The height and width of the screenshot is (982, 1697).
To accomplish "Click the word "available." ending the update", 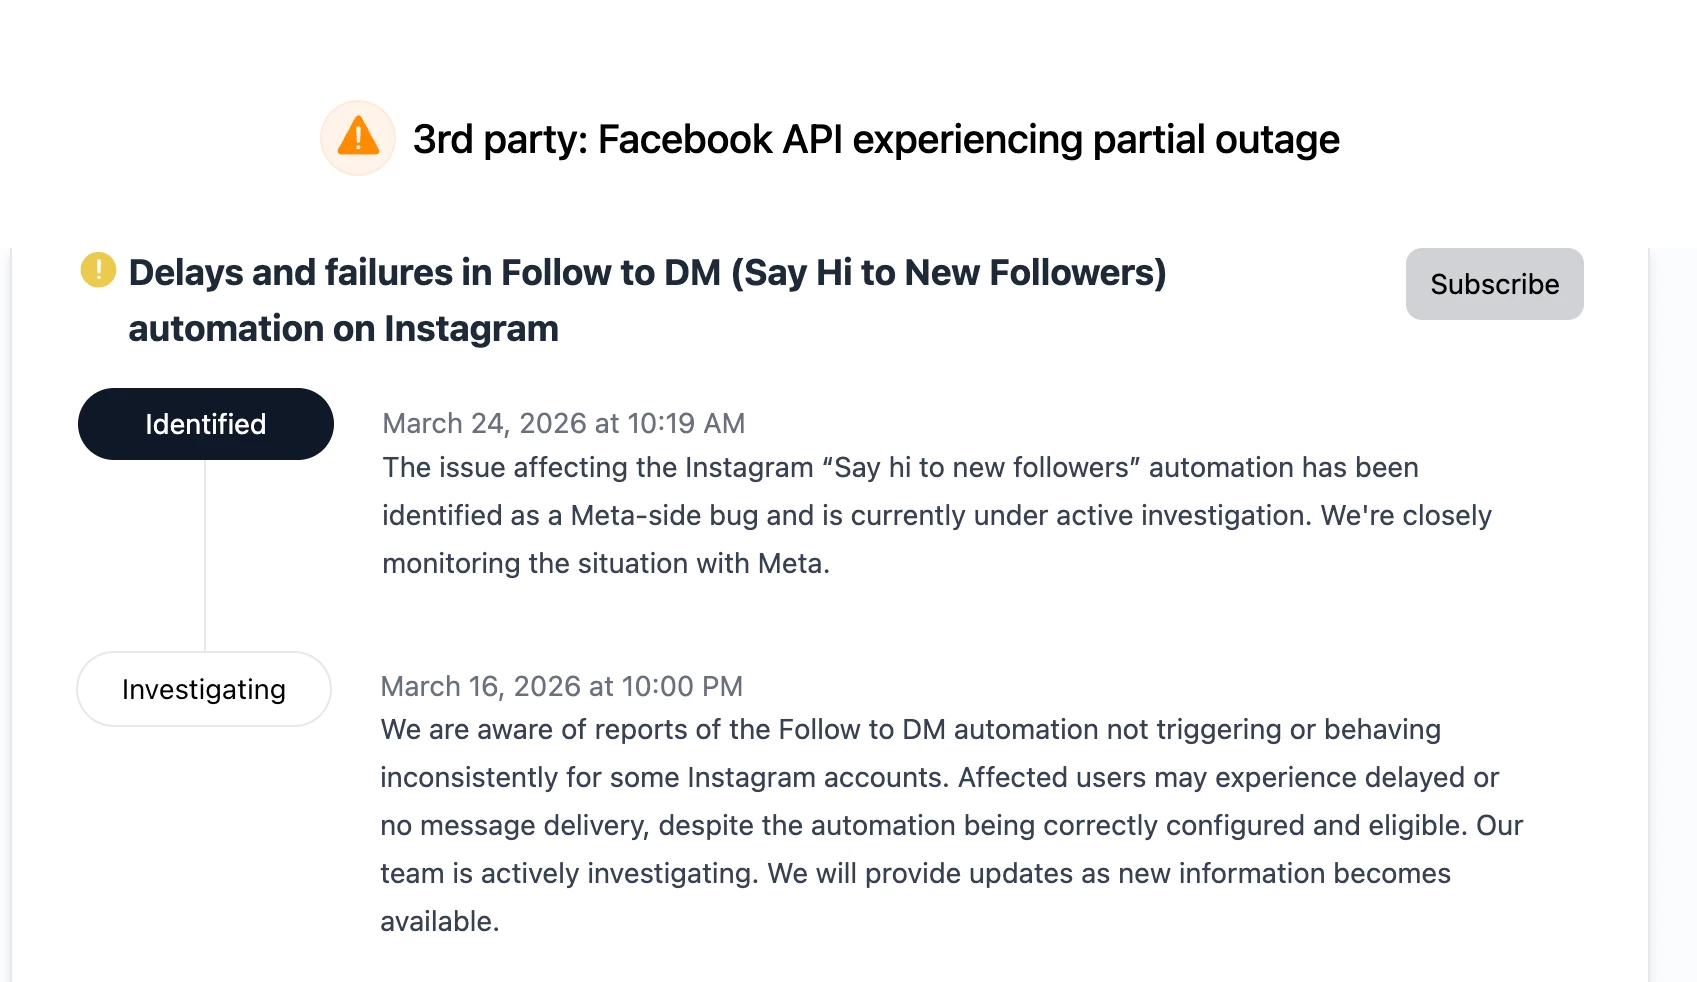I will click(x=439, y=921).
